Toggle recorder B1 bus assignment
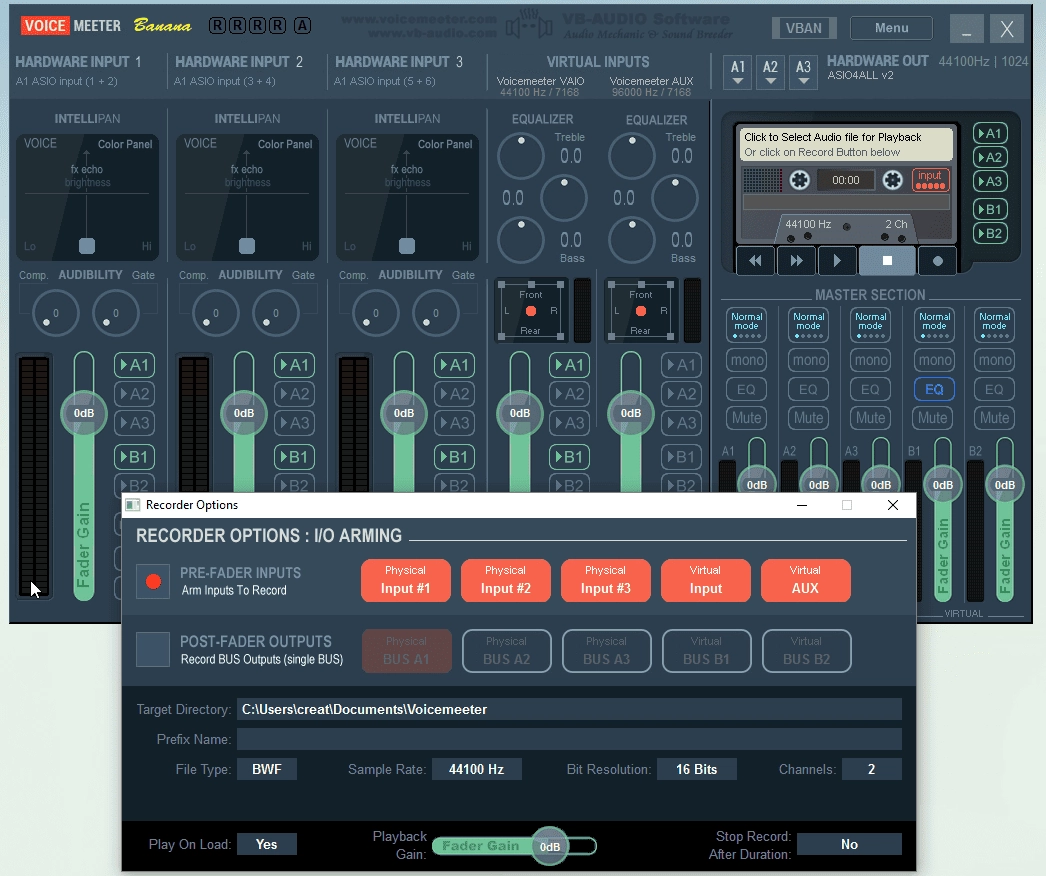 pos(990,209)
